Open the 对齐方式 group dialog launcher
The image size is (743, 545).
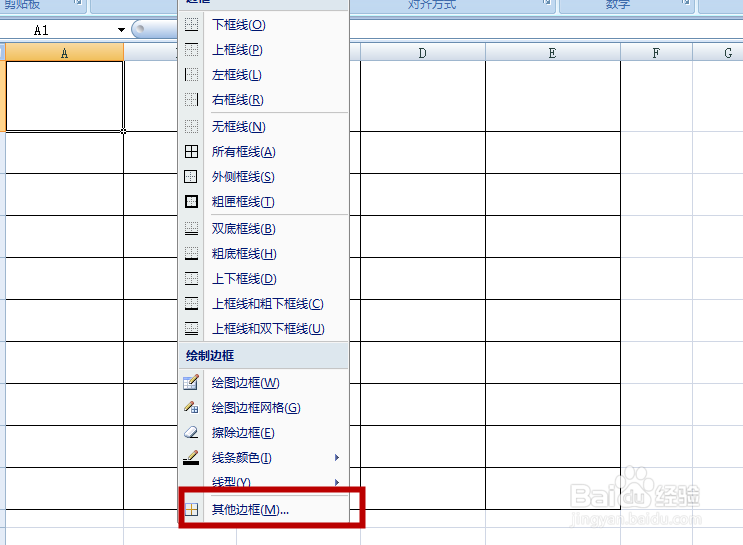546,3
